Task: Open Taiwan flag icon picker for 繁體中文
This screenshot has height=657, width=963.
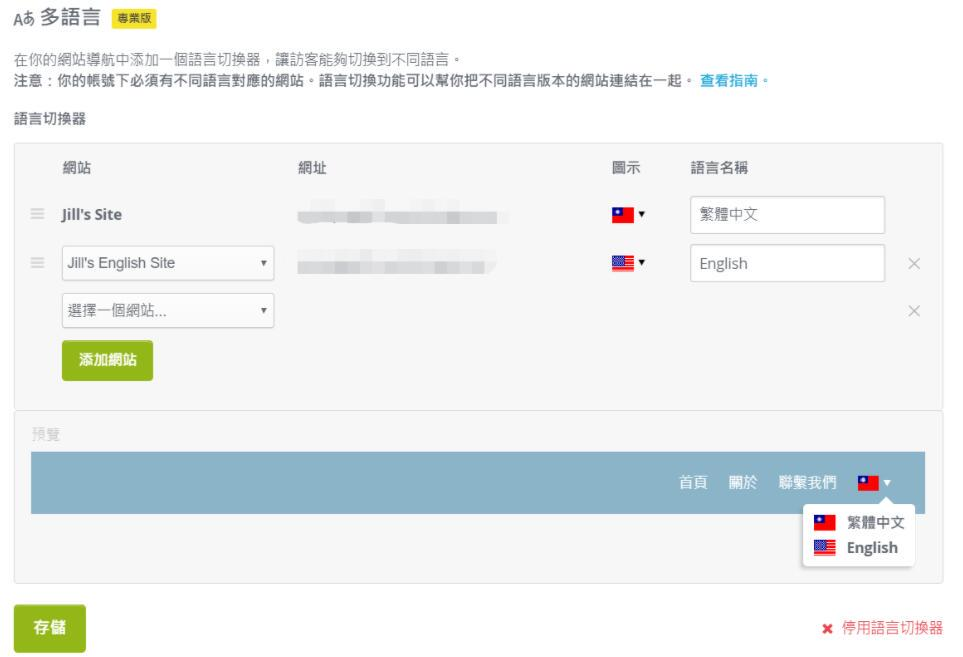Action: tap(628, 214)
